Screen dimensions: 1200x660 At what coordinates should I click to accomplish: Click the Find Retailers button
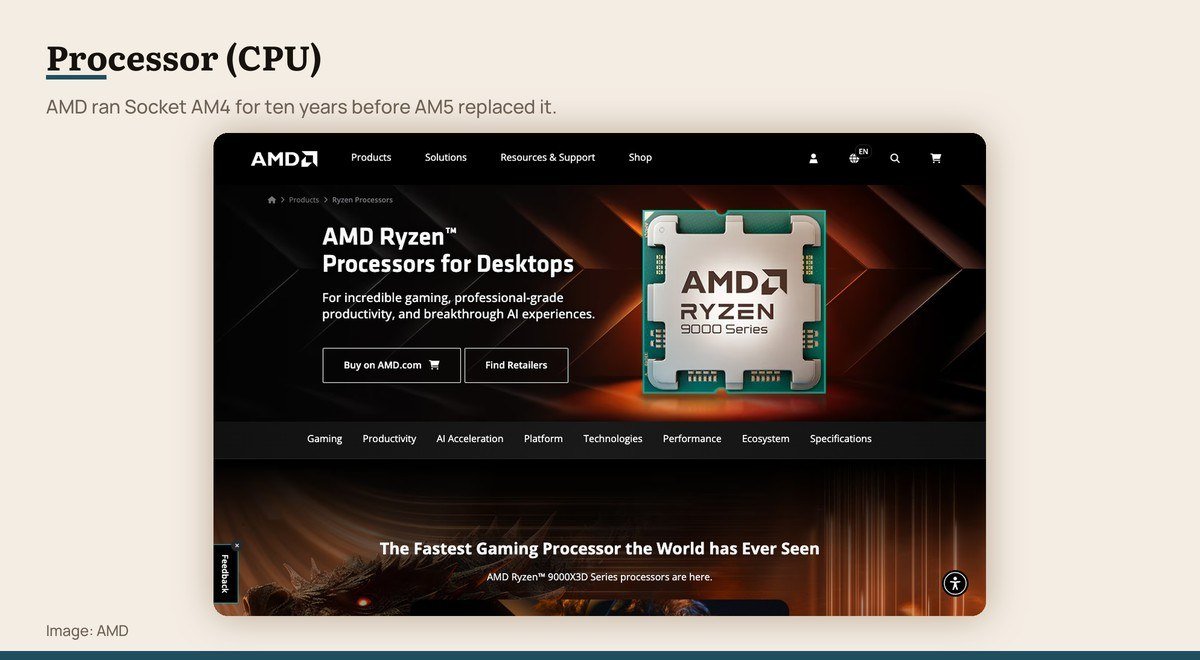click(516, 365)
